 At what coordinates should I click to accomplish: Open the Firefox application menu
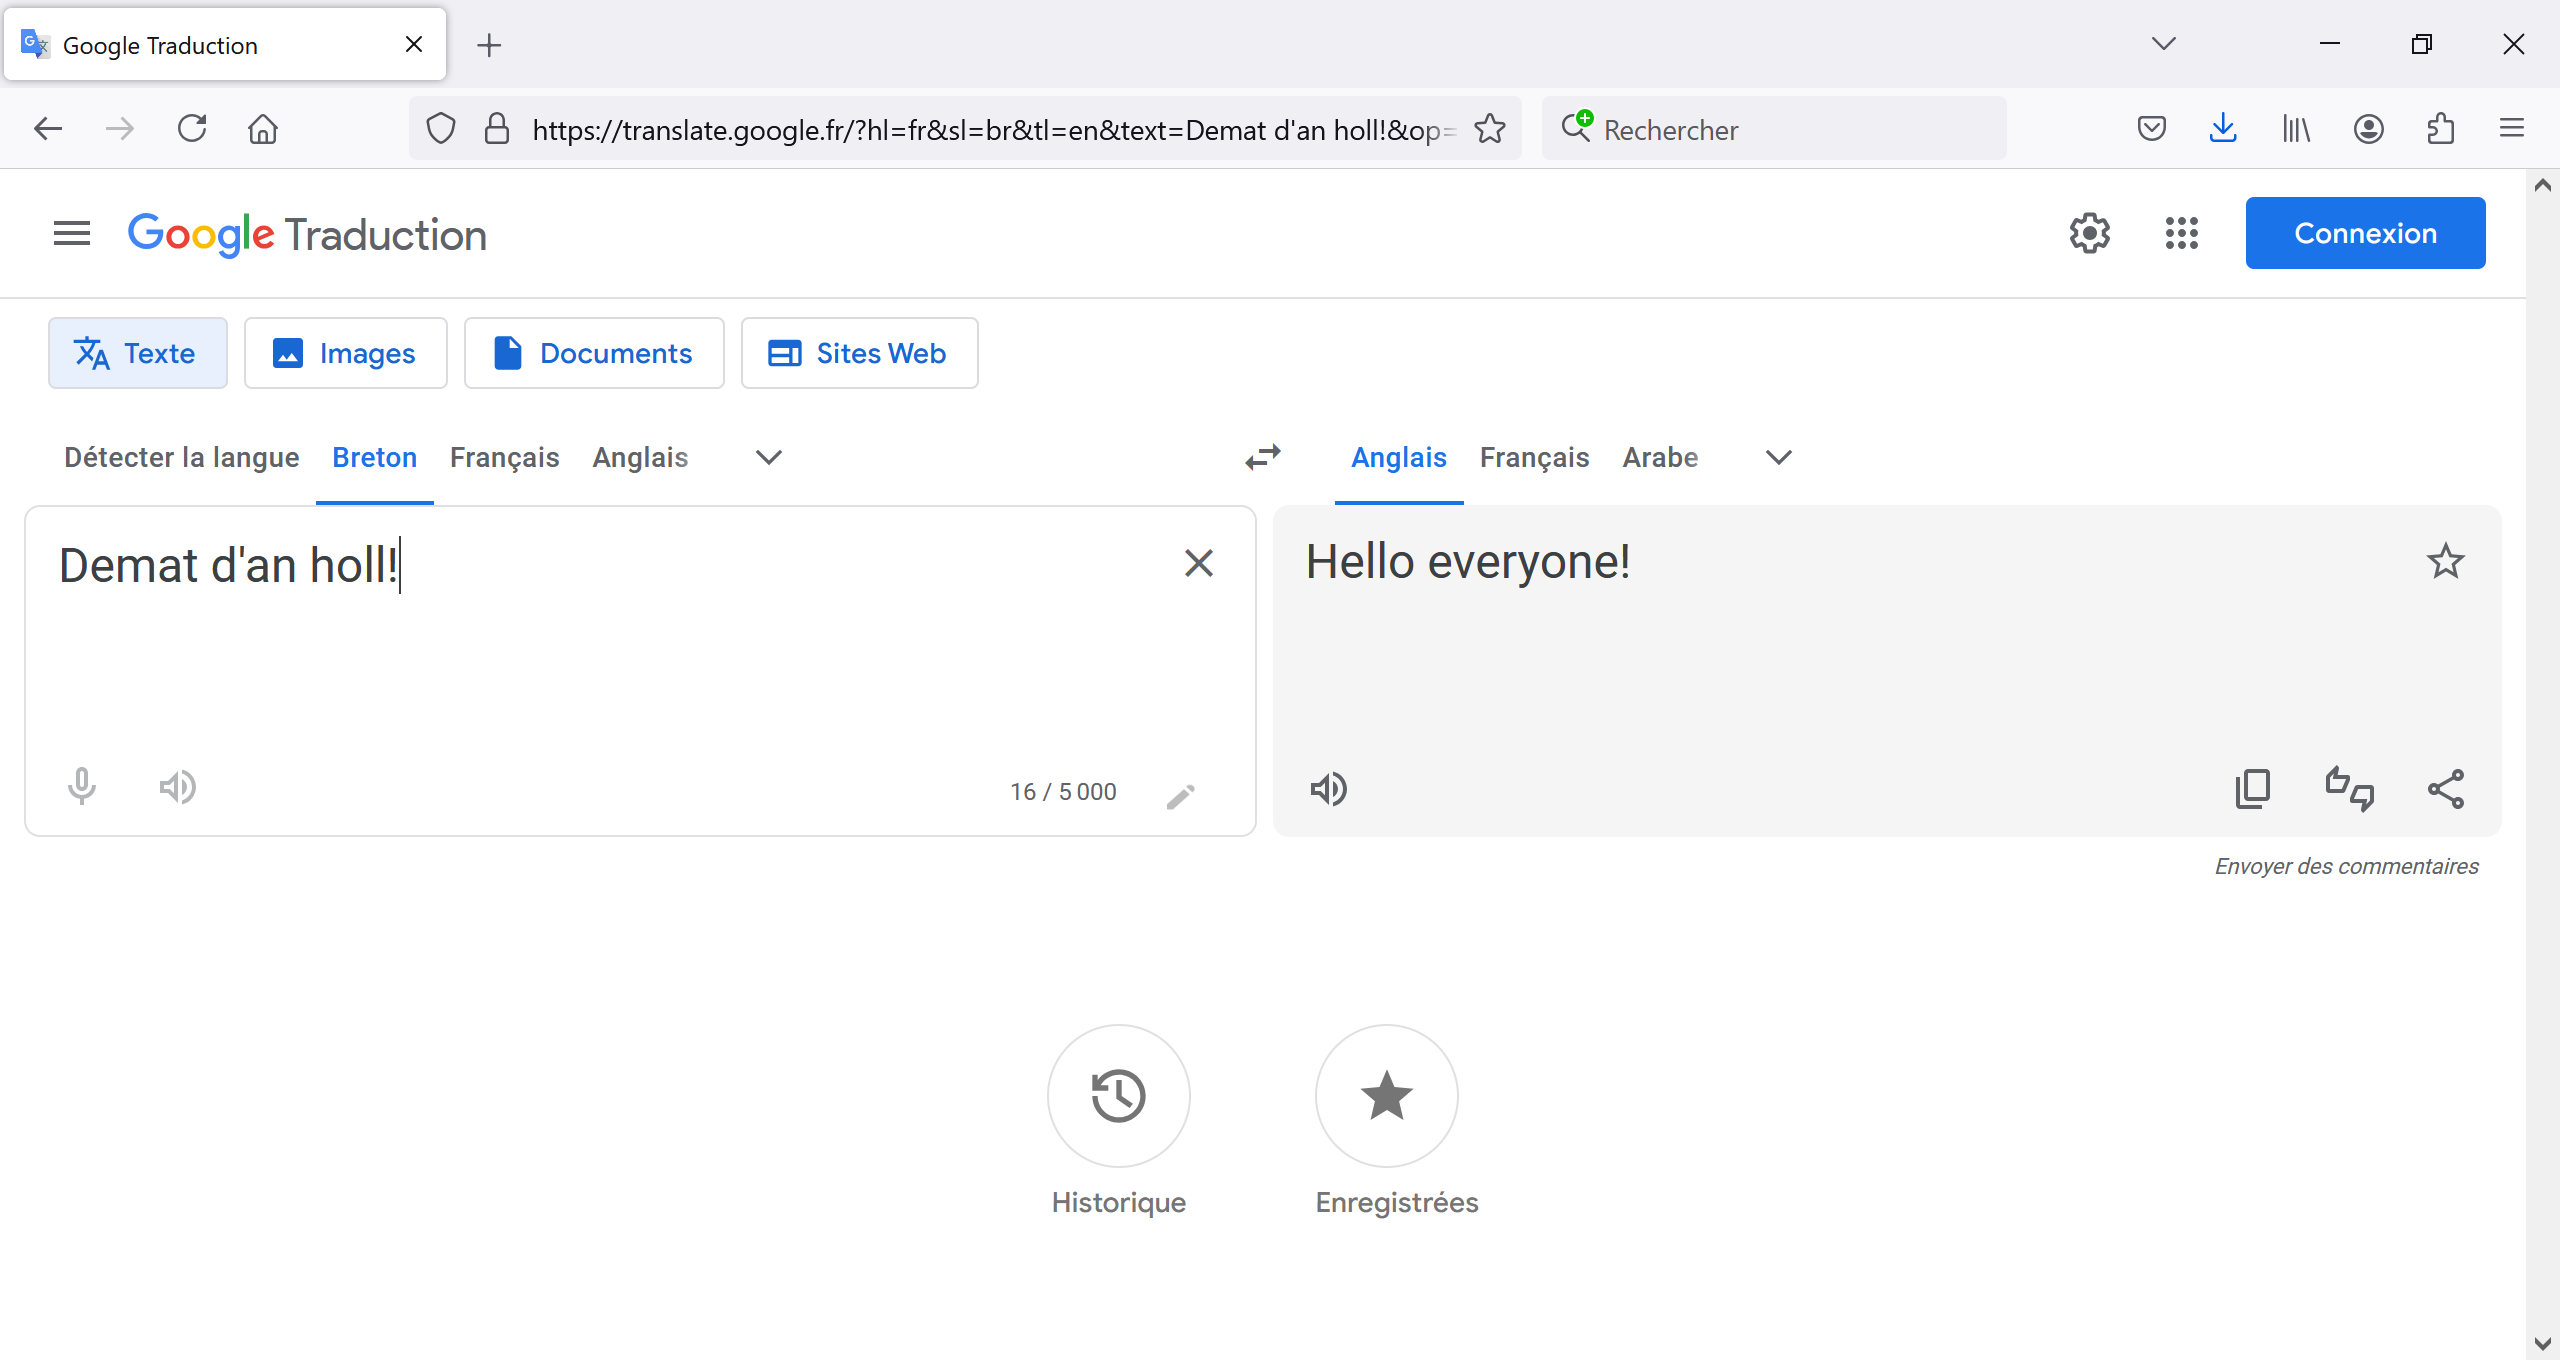coord(2512,129)
